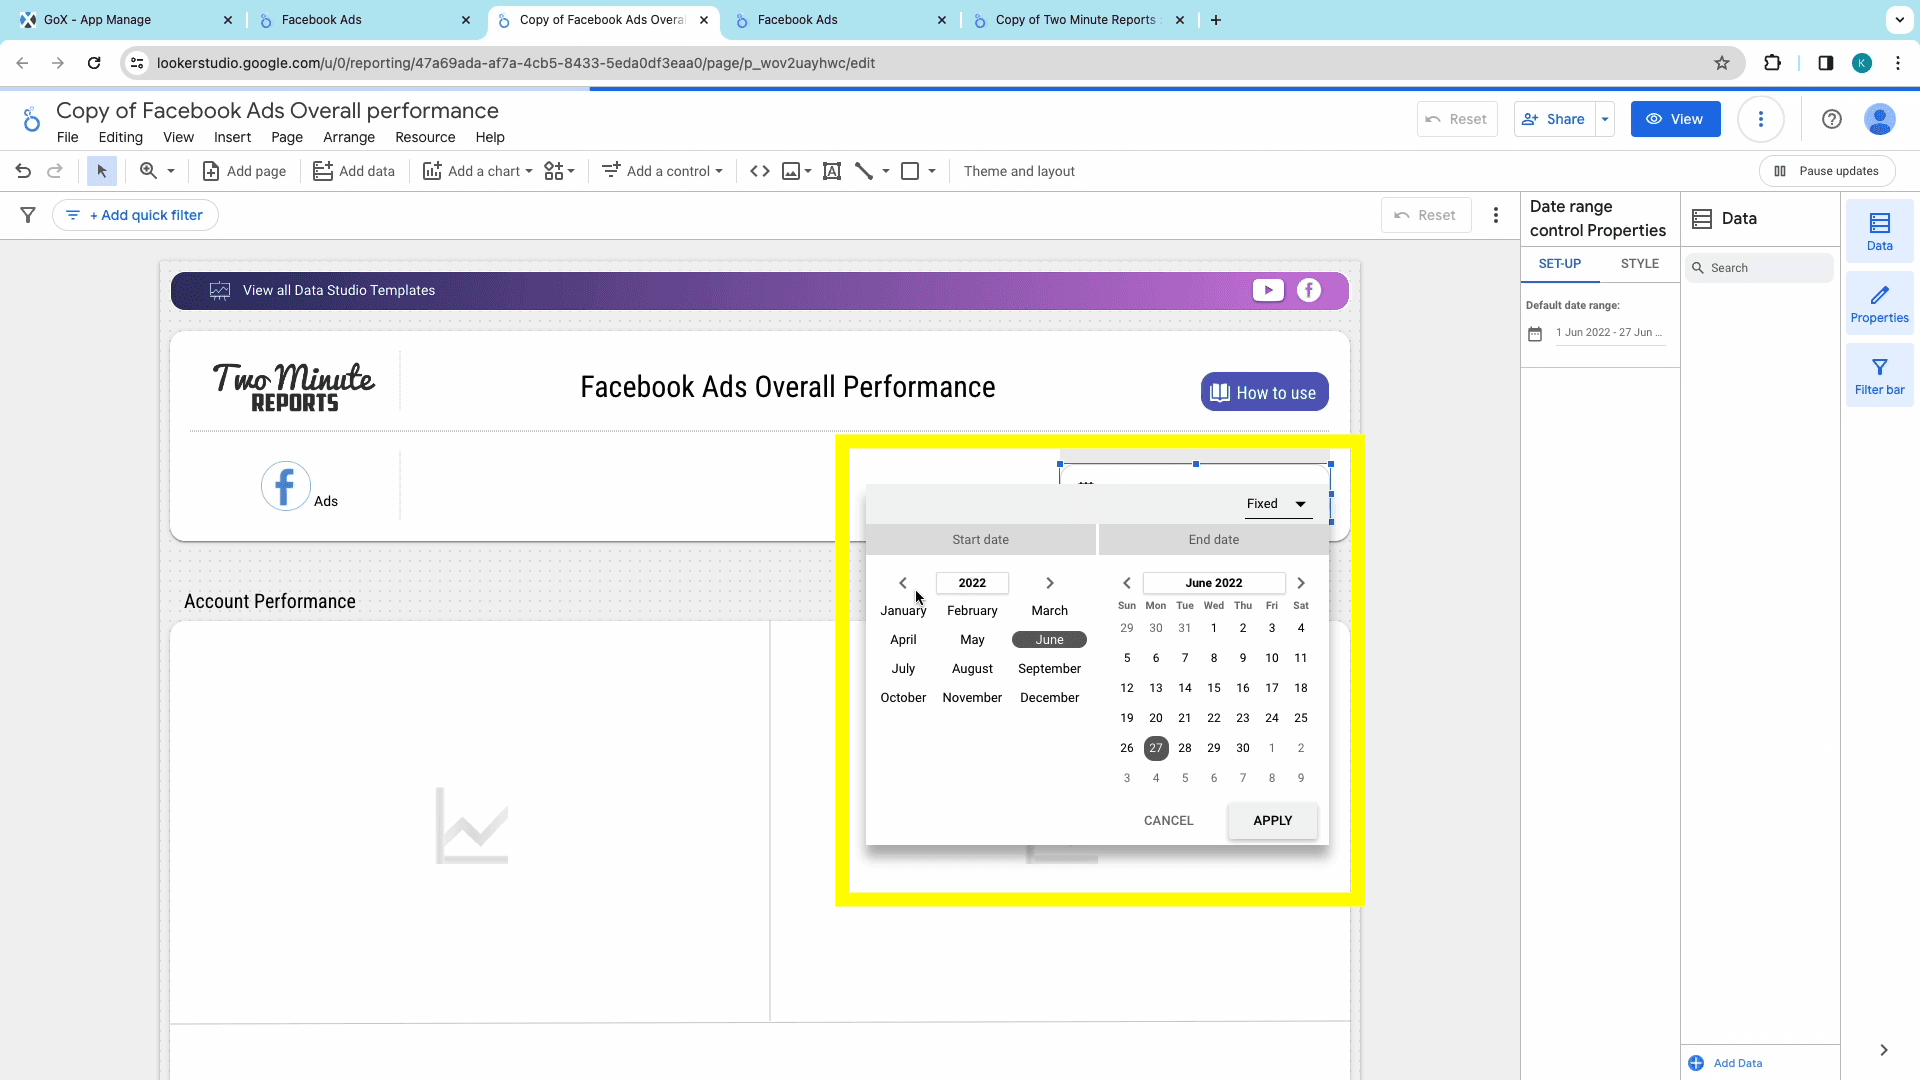This screenshot has width=1920, height=1080.
Task: Open the Fixed date type dropdown
Action: click(x=1277, y=504)
